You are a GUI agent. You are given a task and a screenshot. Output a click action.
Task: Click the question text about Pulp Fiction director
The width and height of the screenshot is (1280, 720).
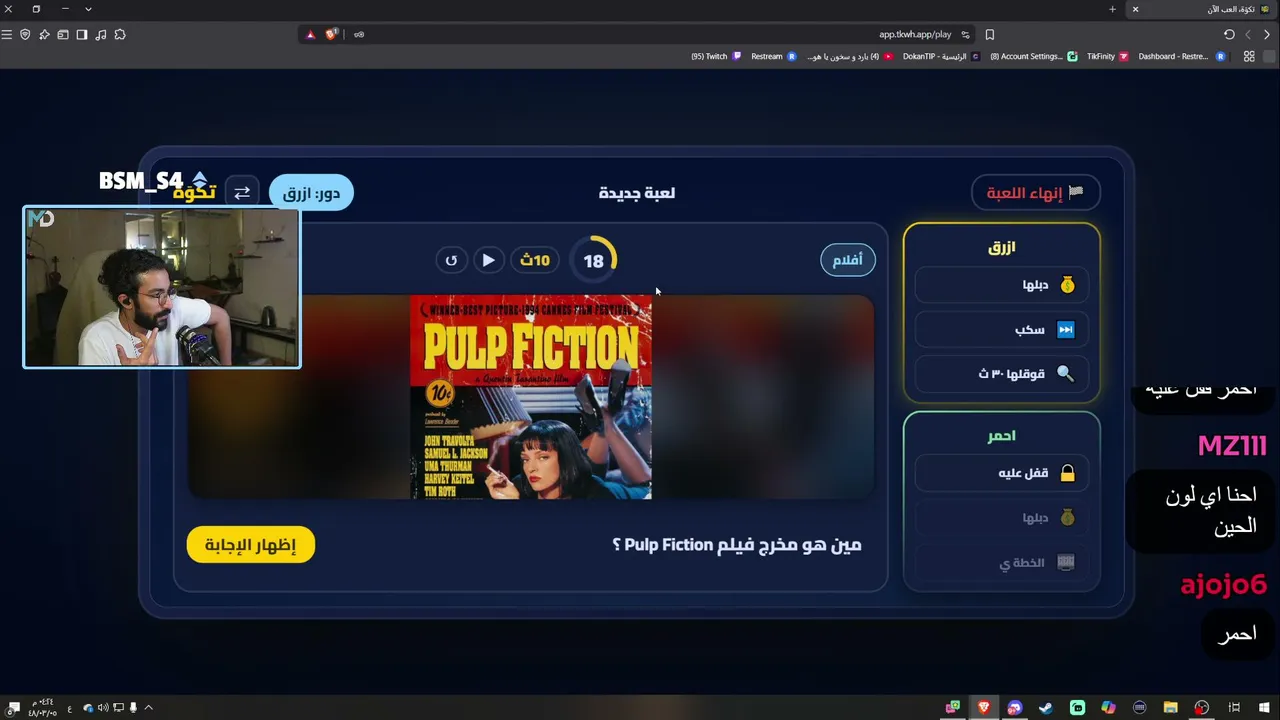[737, 545]
